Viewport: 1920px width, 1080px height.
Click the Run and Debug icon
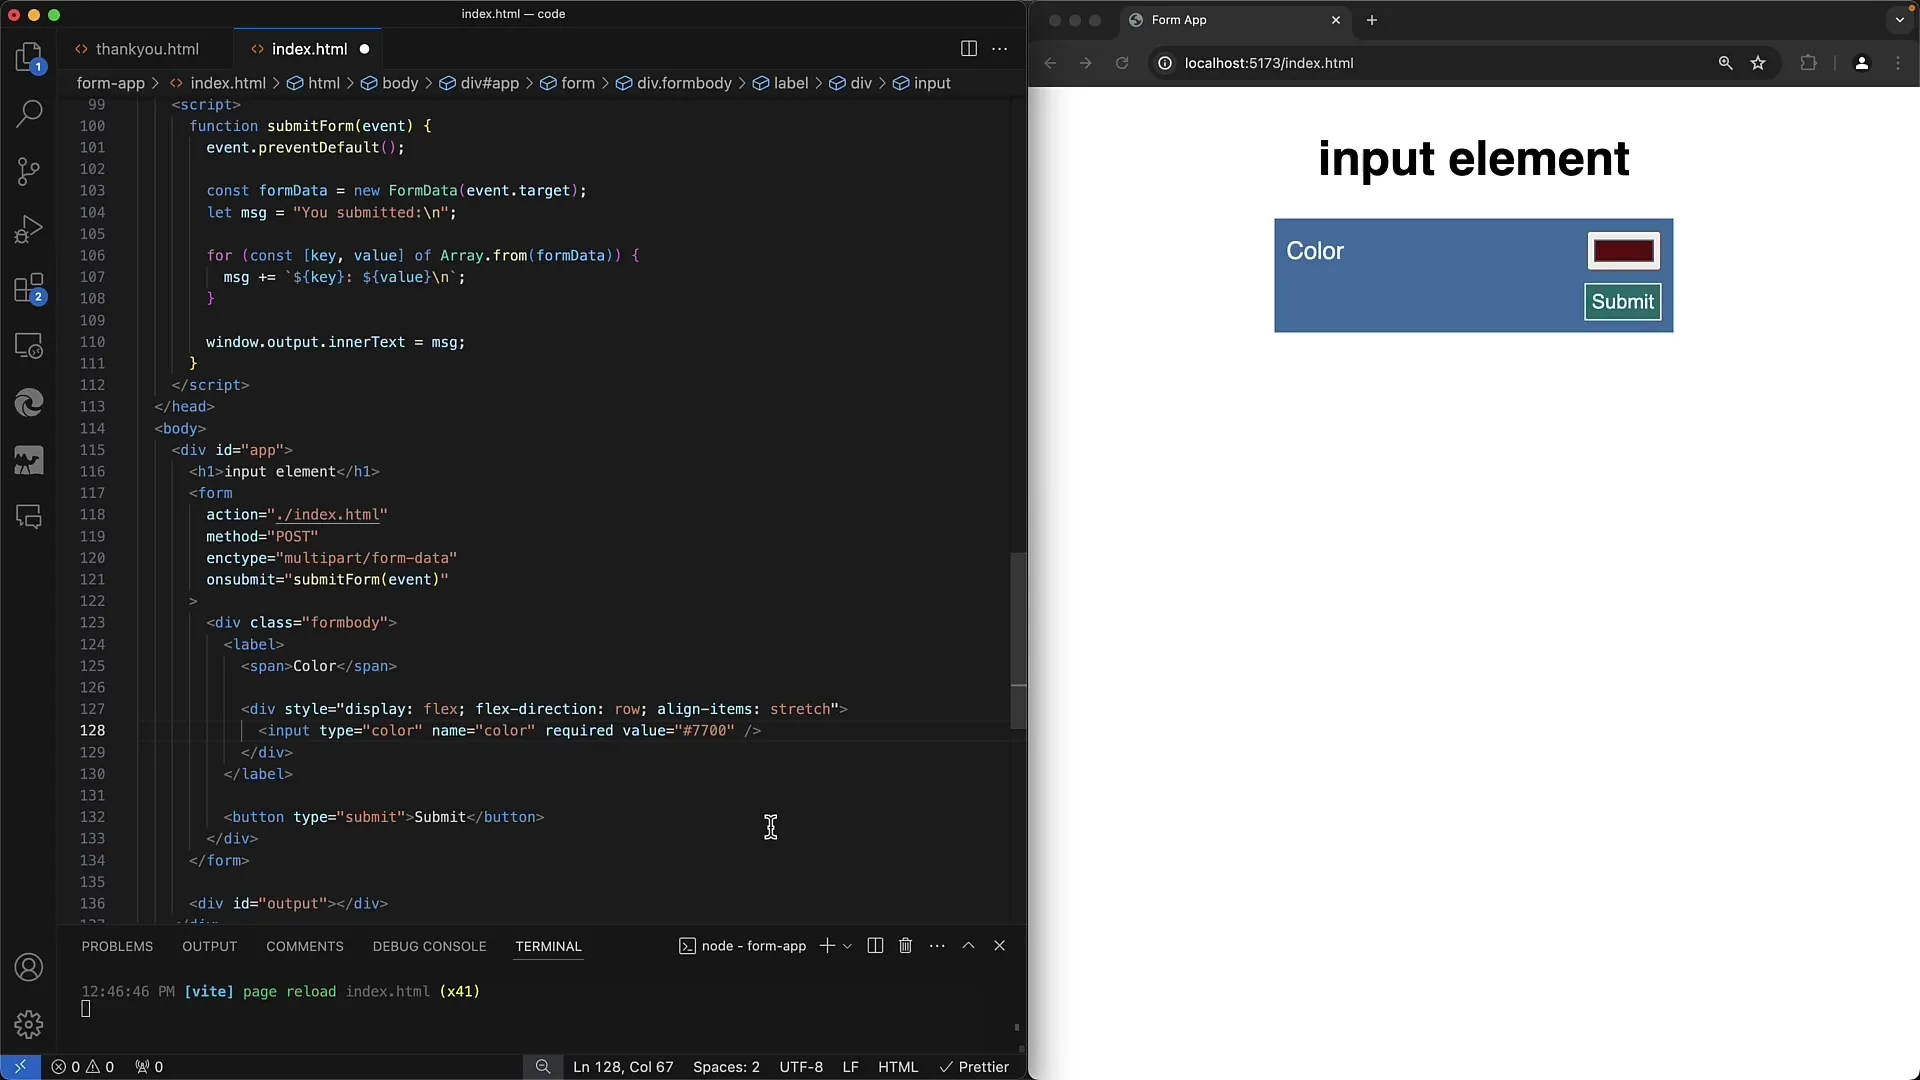tap(29, 229)
